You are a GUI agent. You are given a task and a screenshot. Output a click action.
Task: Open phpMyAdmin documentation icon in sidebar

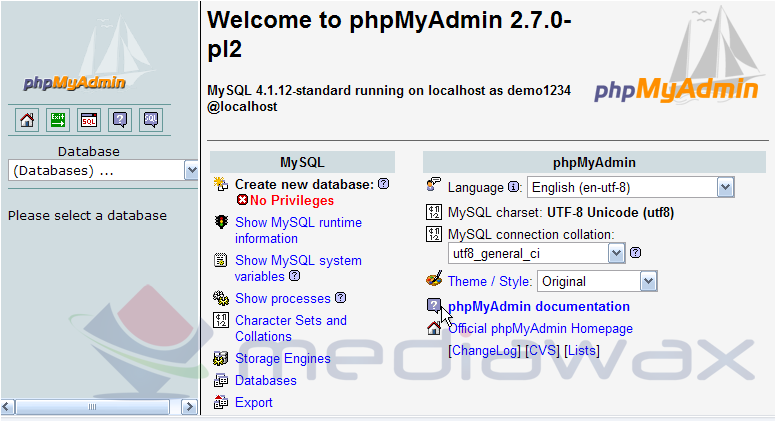pos(120,120)
